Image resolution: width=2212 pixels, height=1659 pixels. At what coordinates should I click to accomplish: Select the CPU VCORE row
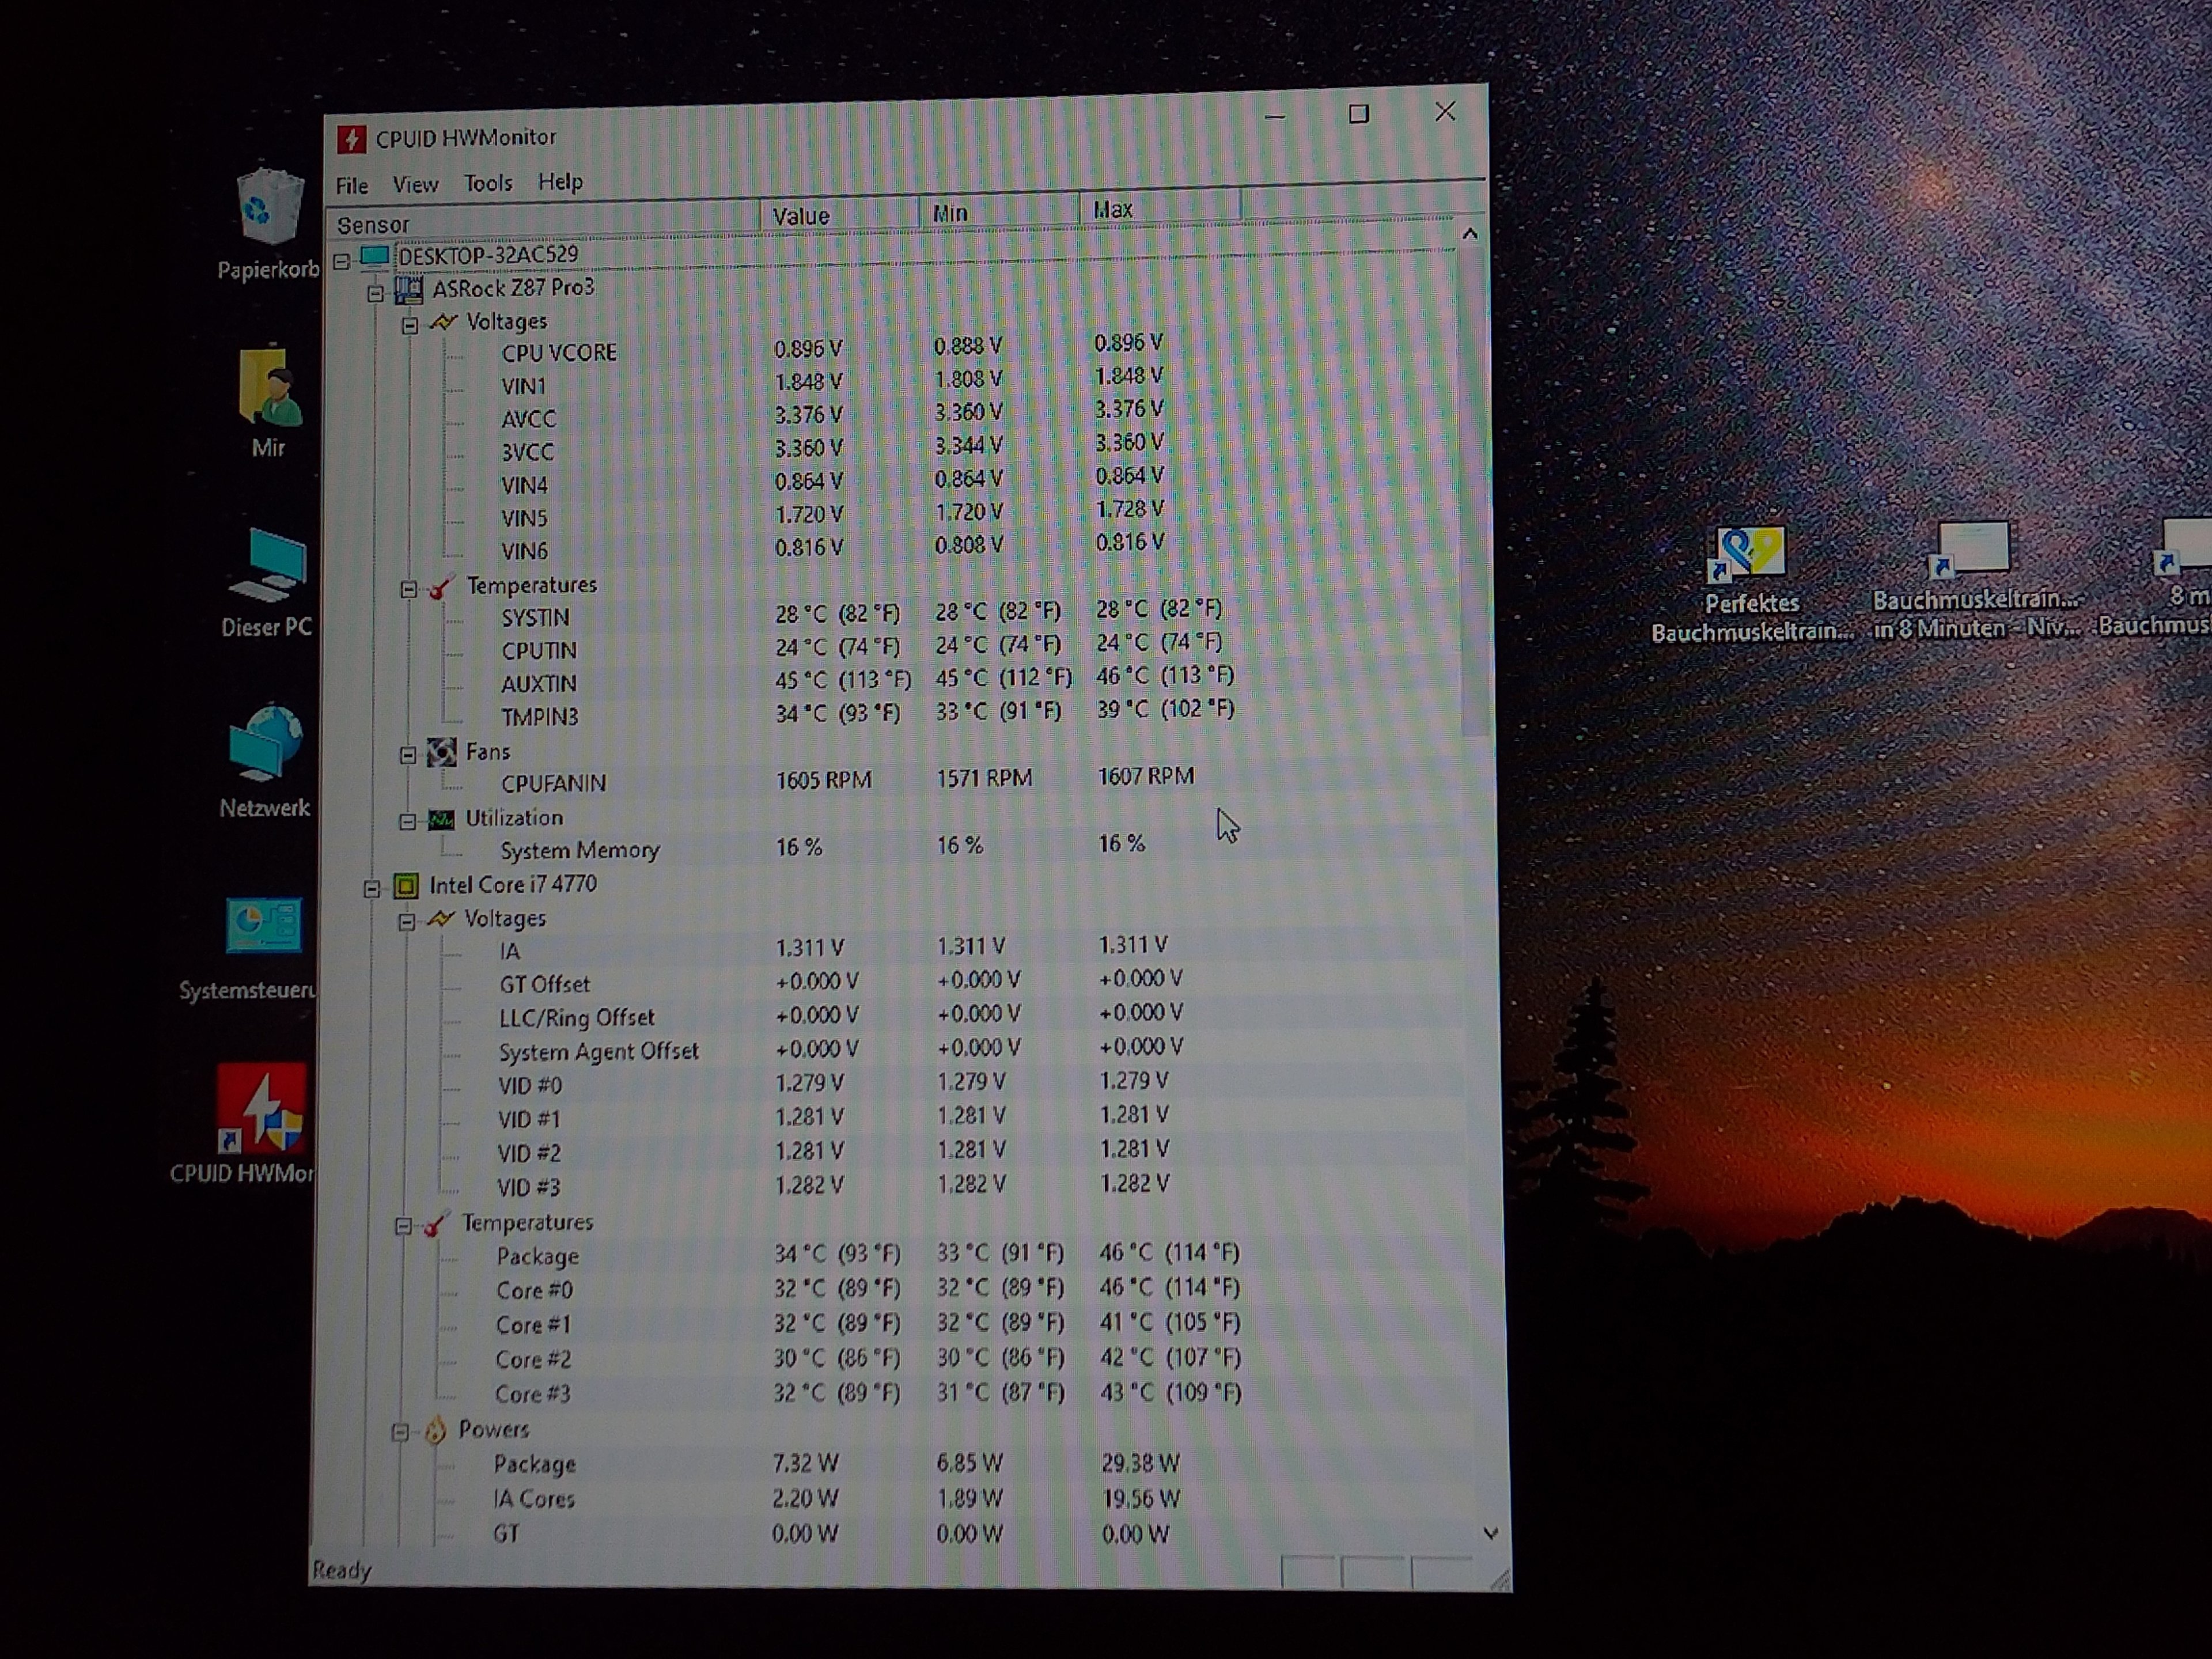pos(558,353)
